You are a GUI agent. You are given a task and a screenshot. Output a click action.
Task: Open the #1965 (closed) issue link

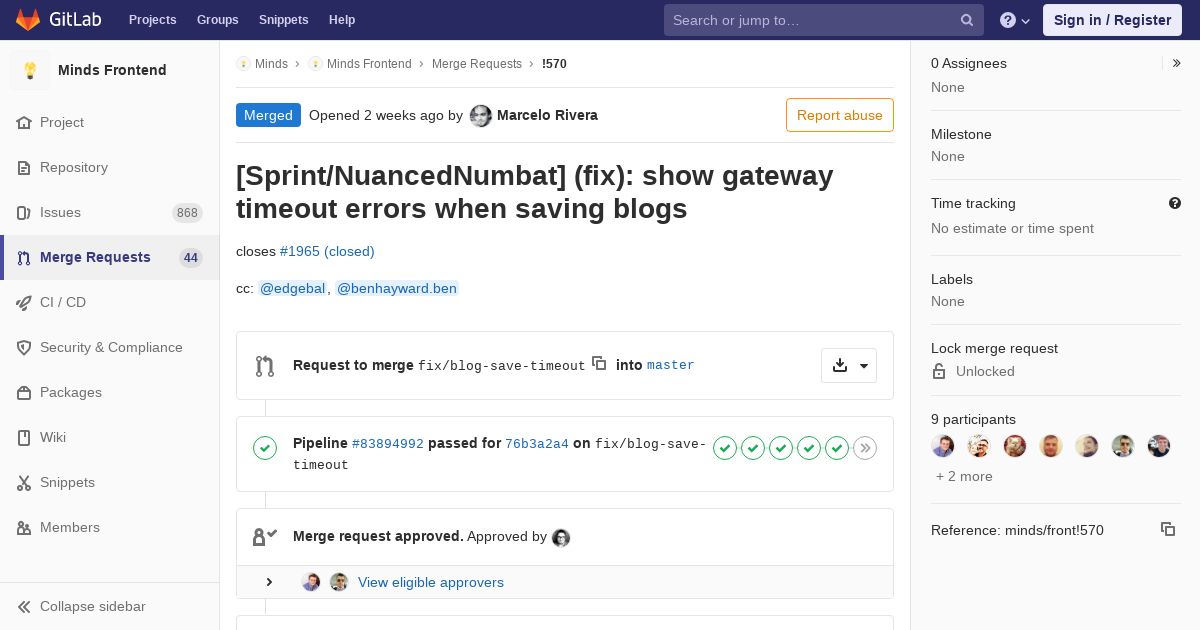click(327, 251)
